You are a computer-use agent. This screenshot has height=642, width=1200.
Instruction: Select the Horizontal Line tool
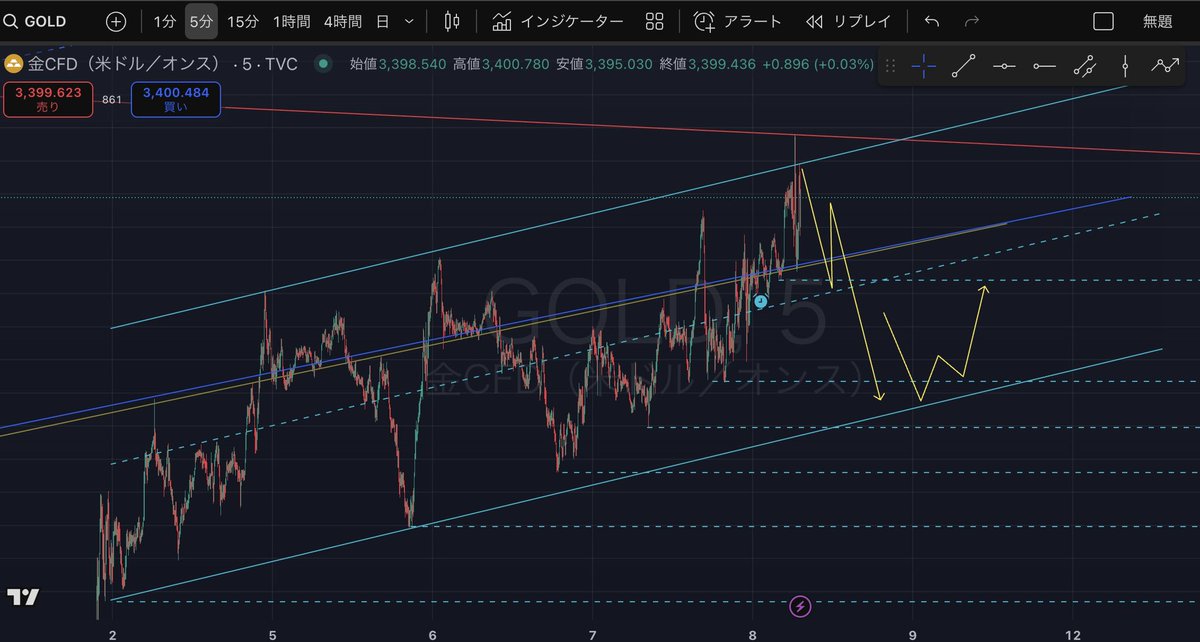click(1004, 66)
